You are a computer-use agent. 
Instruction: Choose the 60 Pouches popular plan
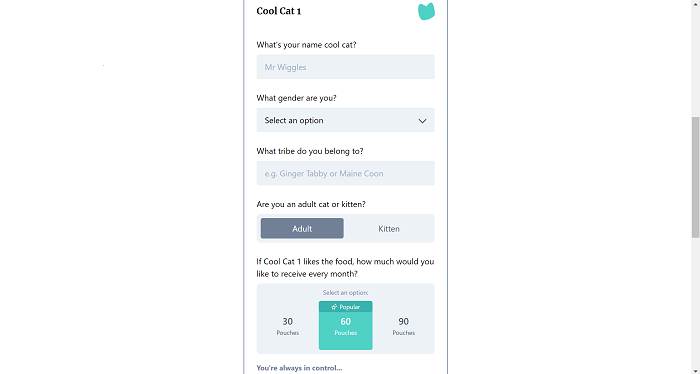pyautogui.click(x=346, y=326)
